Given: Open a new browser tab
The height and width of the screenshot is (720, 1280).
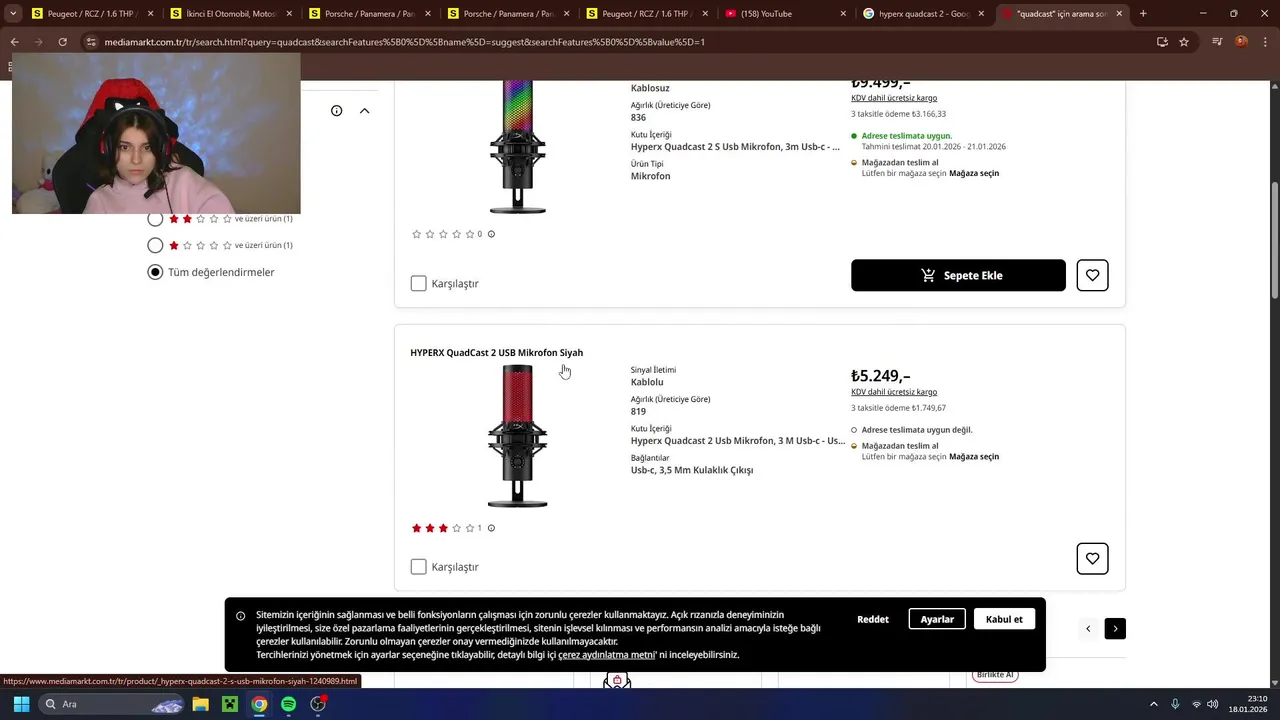Looking at the screenshot, I should pyautogui.click(x=1143, y=14).
